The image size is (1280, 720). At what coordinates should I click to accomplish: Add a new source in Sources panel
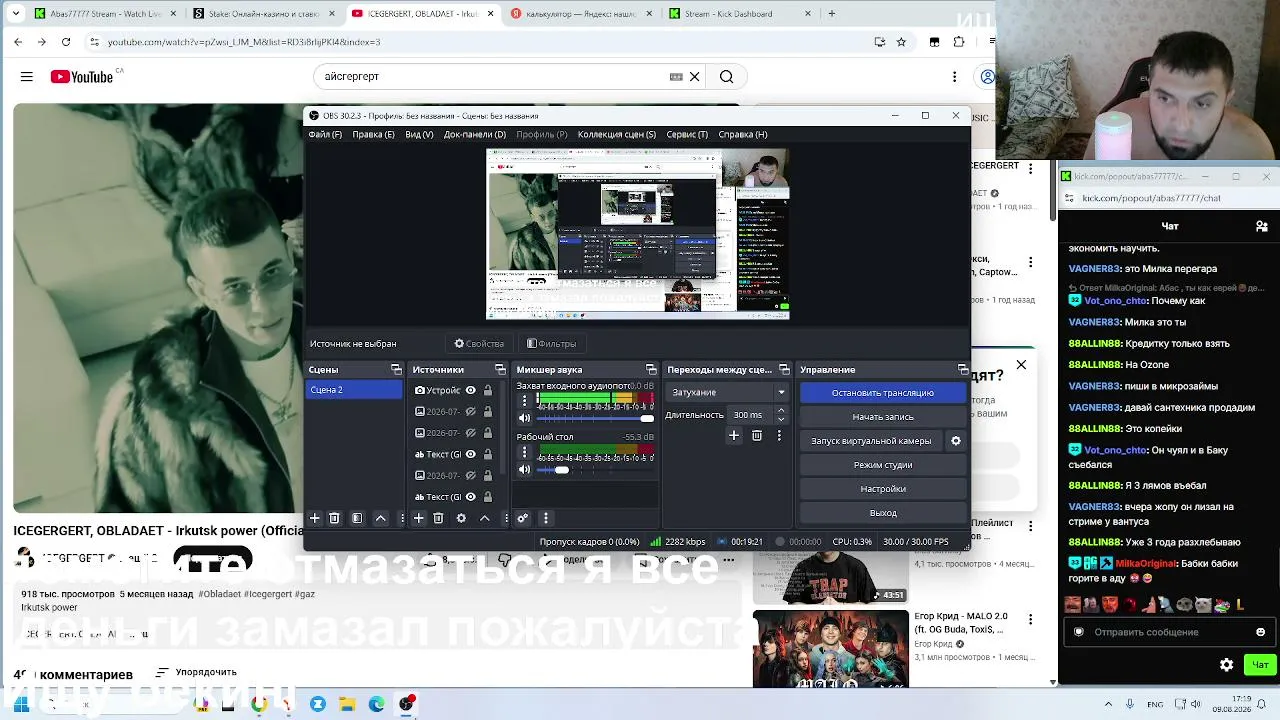(419, 518)
